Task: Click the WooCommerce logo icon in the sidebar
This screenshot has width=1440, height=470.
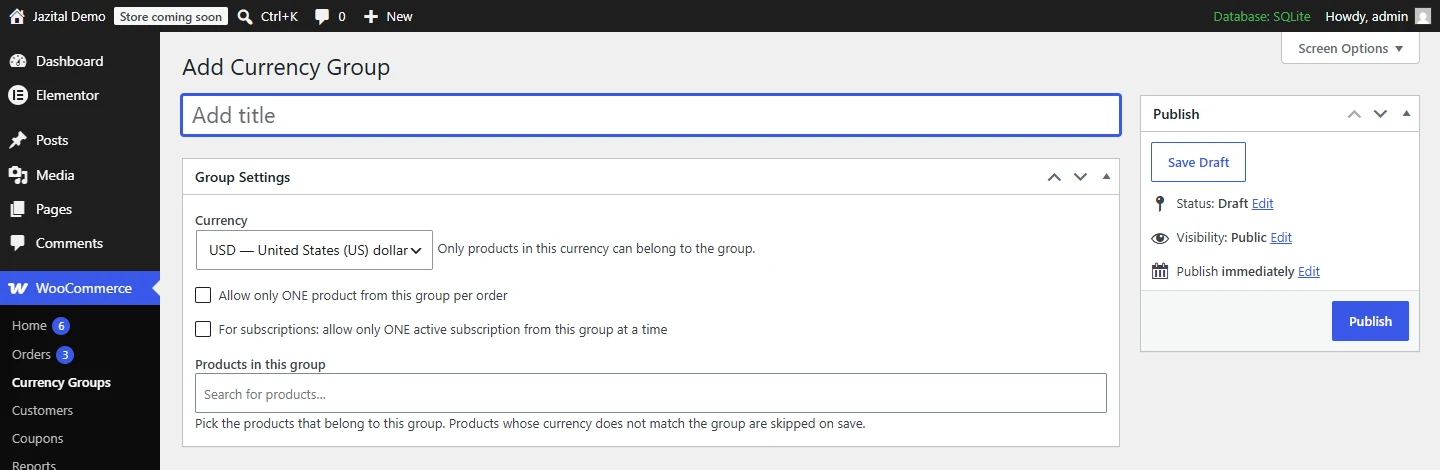Action: tap(18, 288)
